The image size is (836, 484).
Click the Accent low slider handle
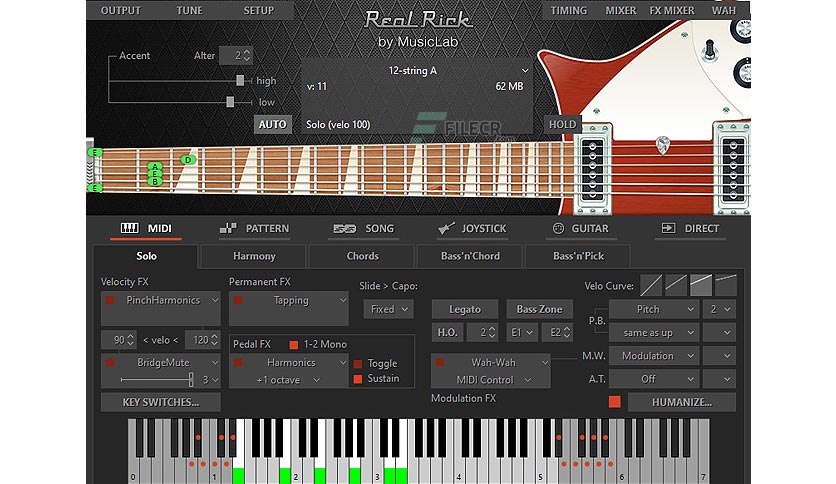point(230,102)
